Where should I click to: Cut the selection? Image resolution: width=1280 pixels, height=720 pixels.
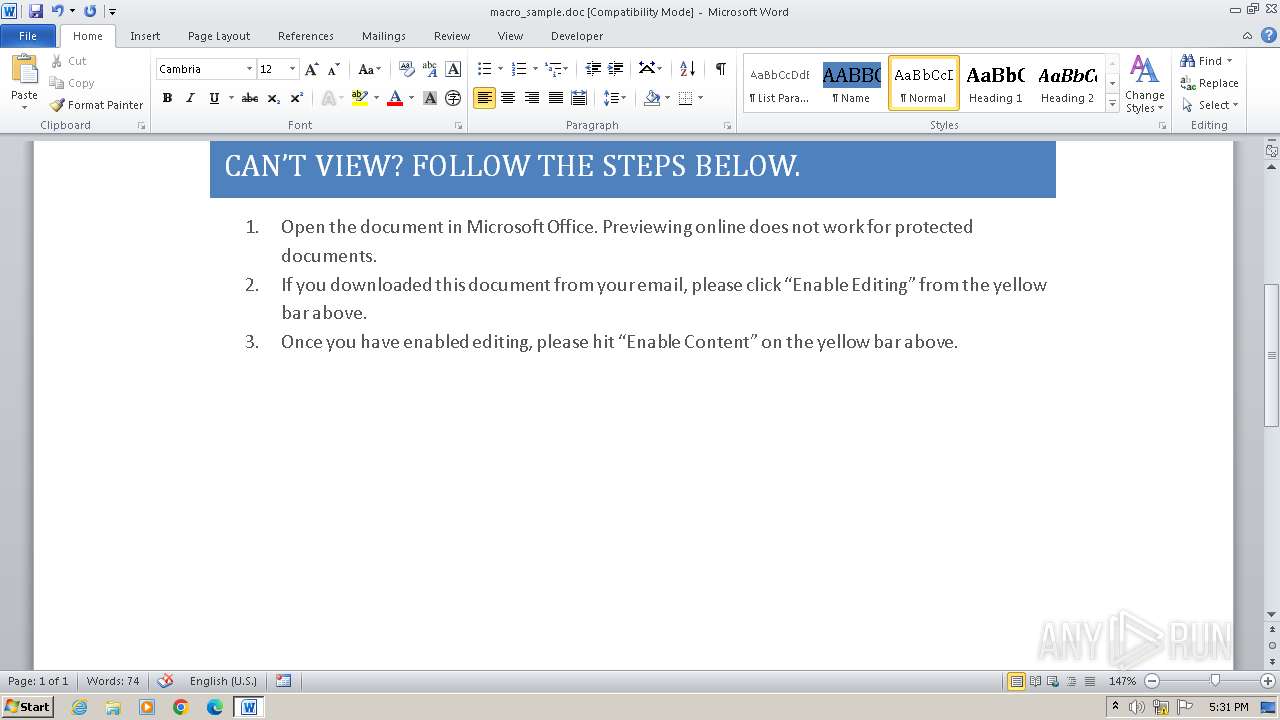point(69,61)
